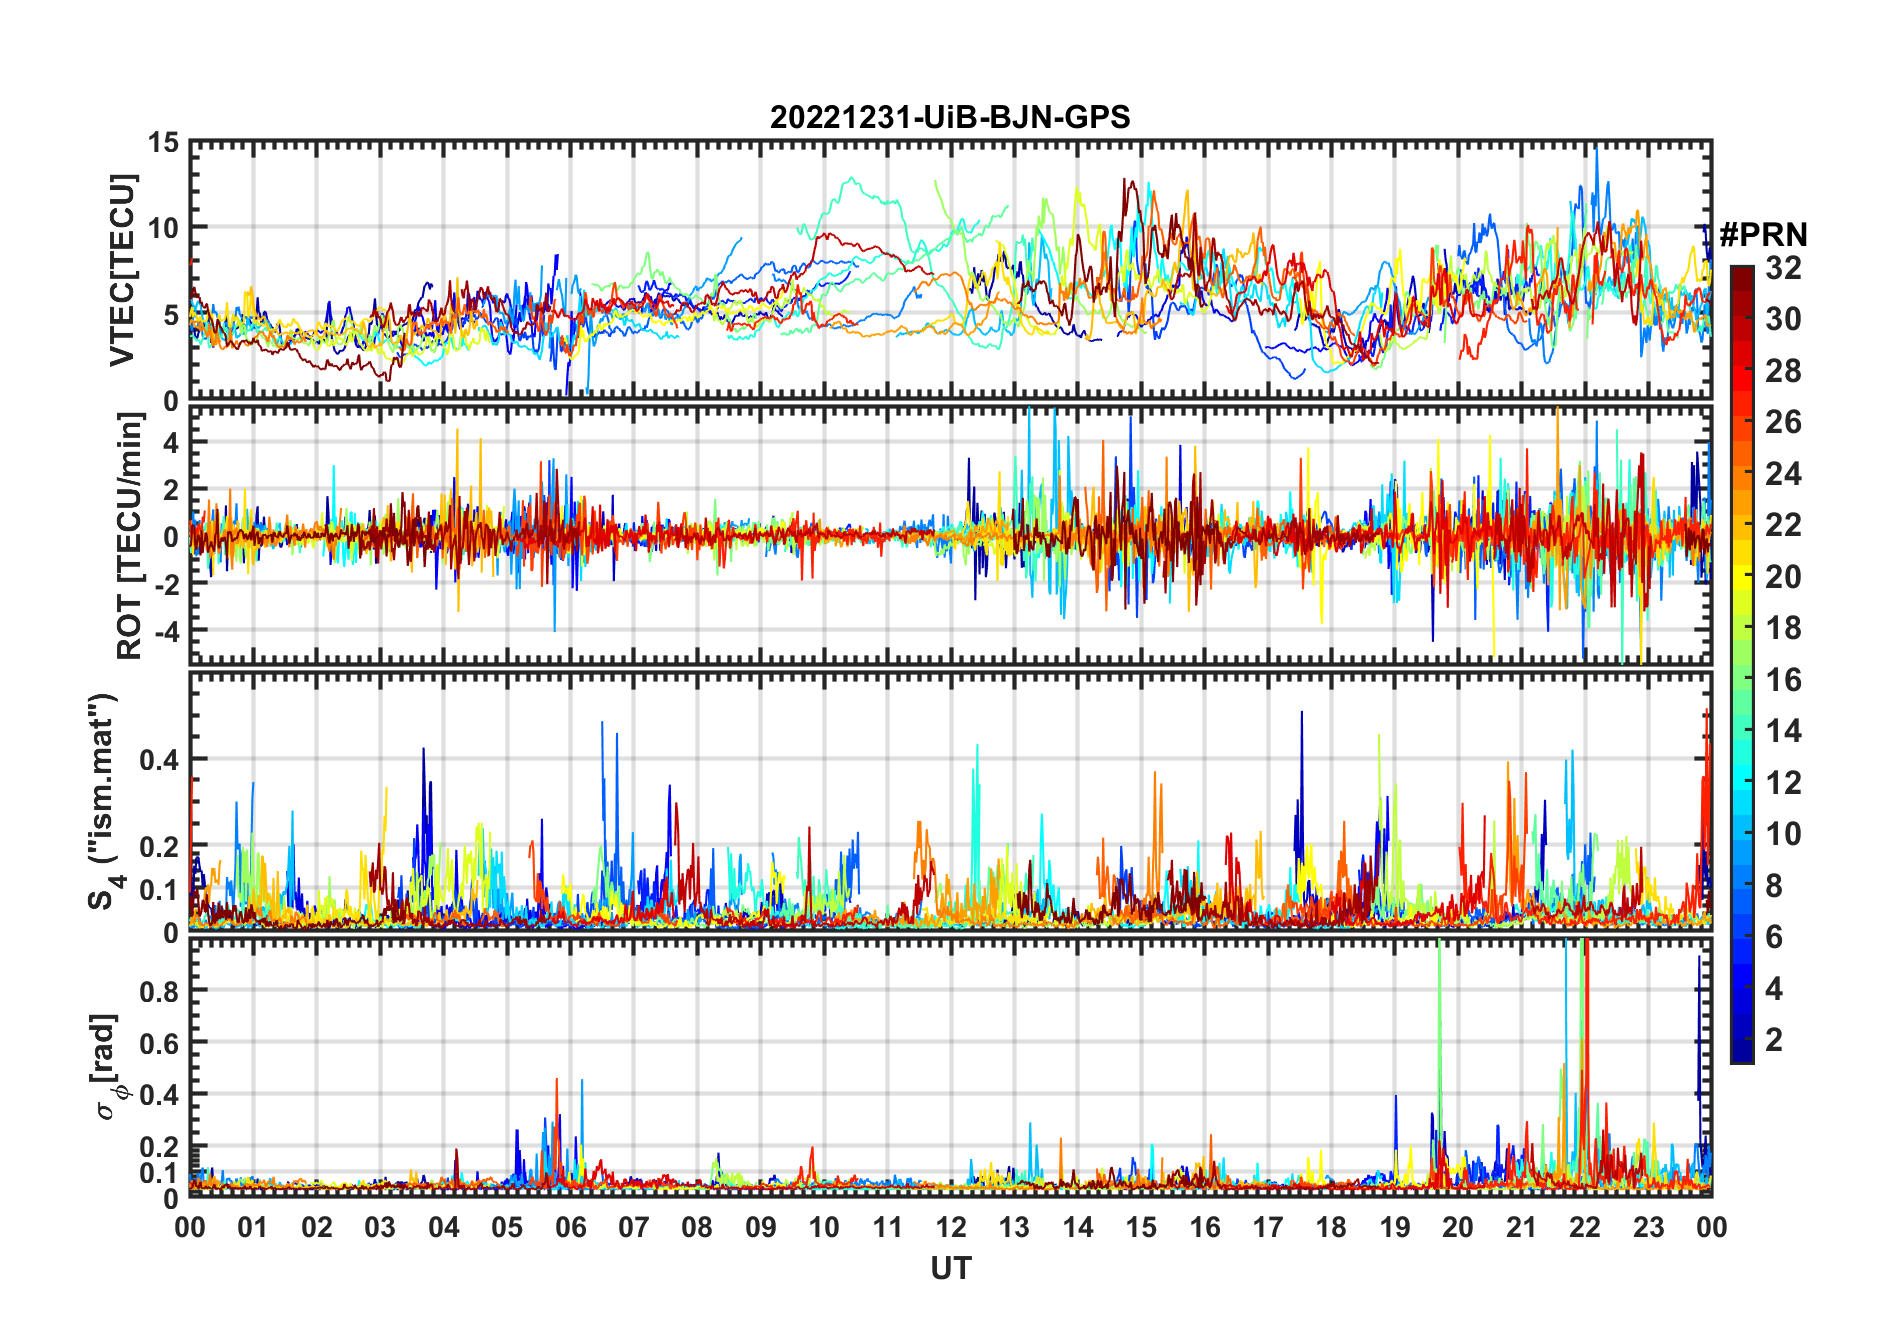Click colorbar tick label 16
1902x1330 pixels.
point(1783,680)
